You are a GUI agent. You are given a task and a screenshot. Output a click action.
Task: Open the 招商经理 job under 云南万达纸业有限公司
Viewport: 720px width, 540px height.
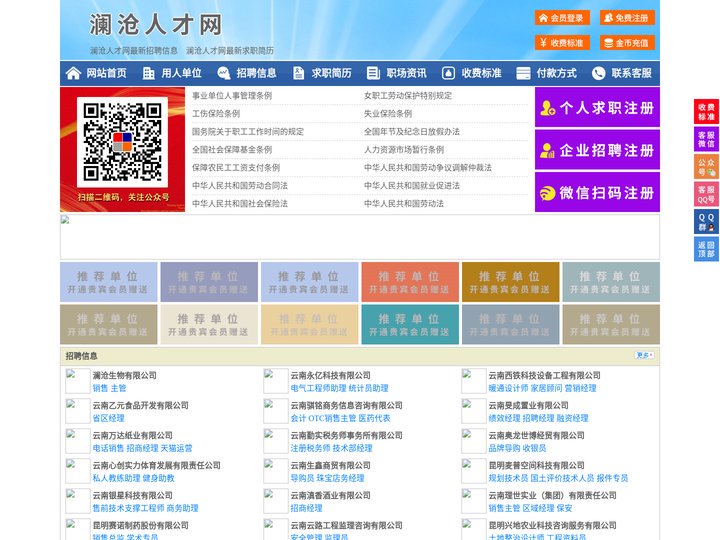(x=142, y=448)
